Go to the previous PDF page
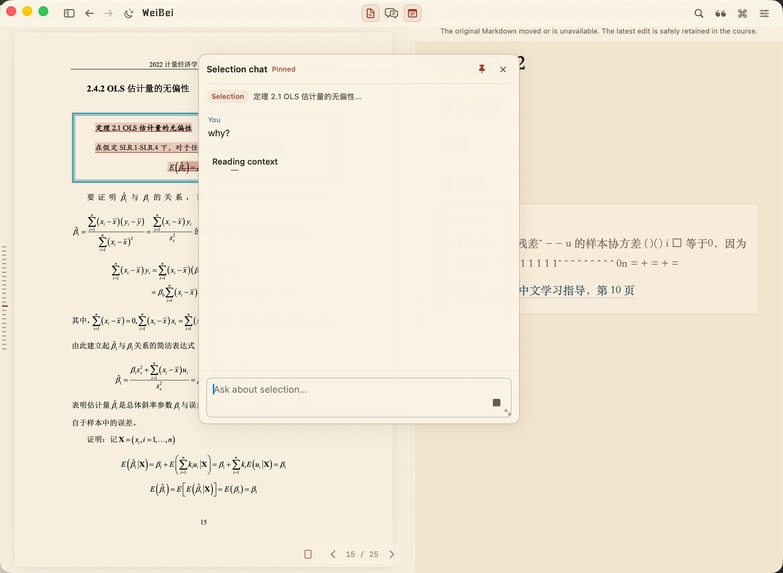The height and width of the screenshot is (573, 783). (x=333, y=554)
